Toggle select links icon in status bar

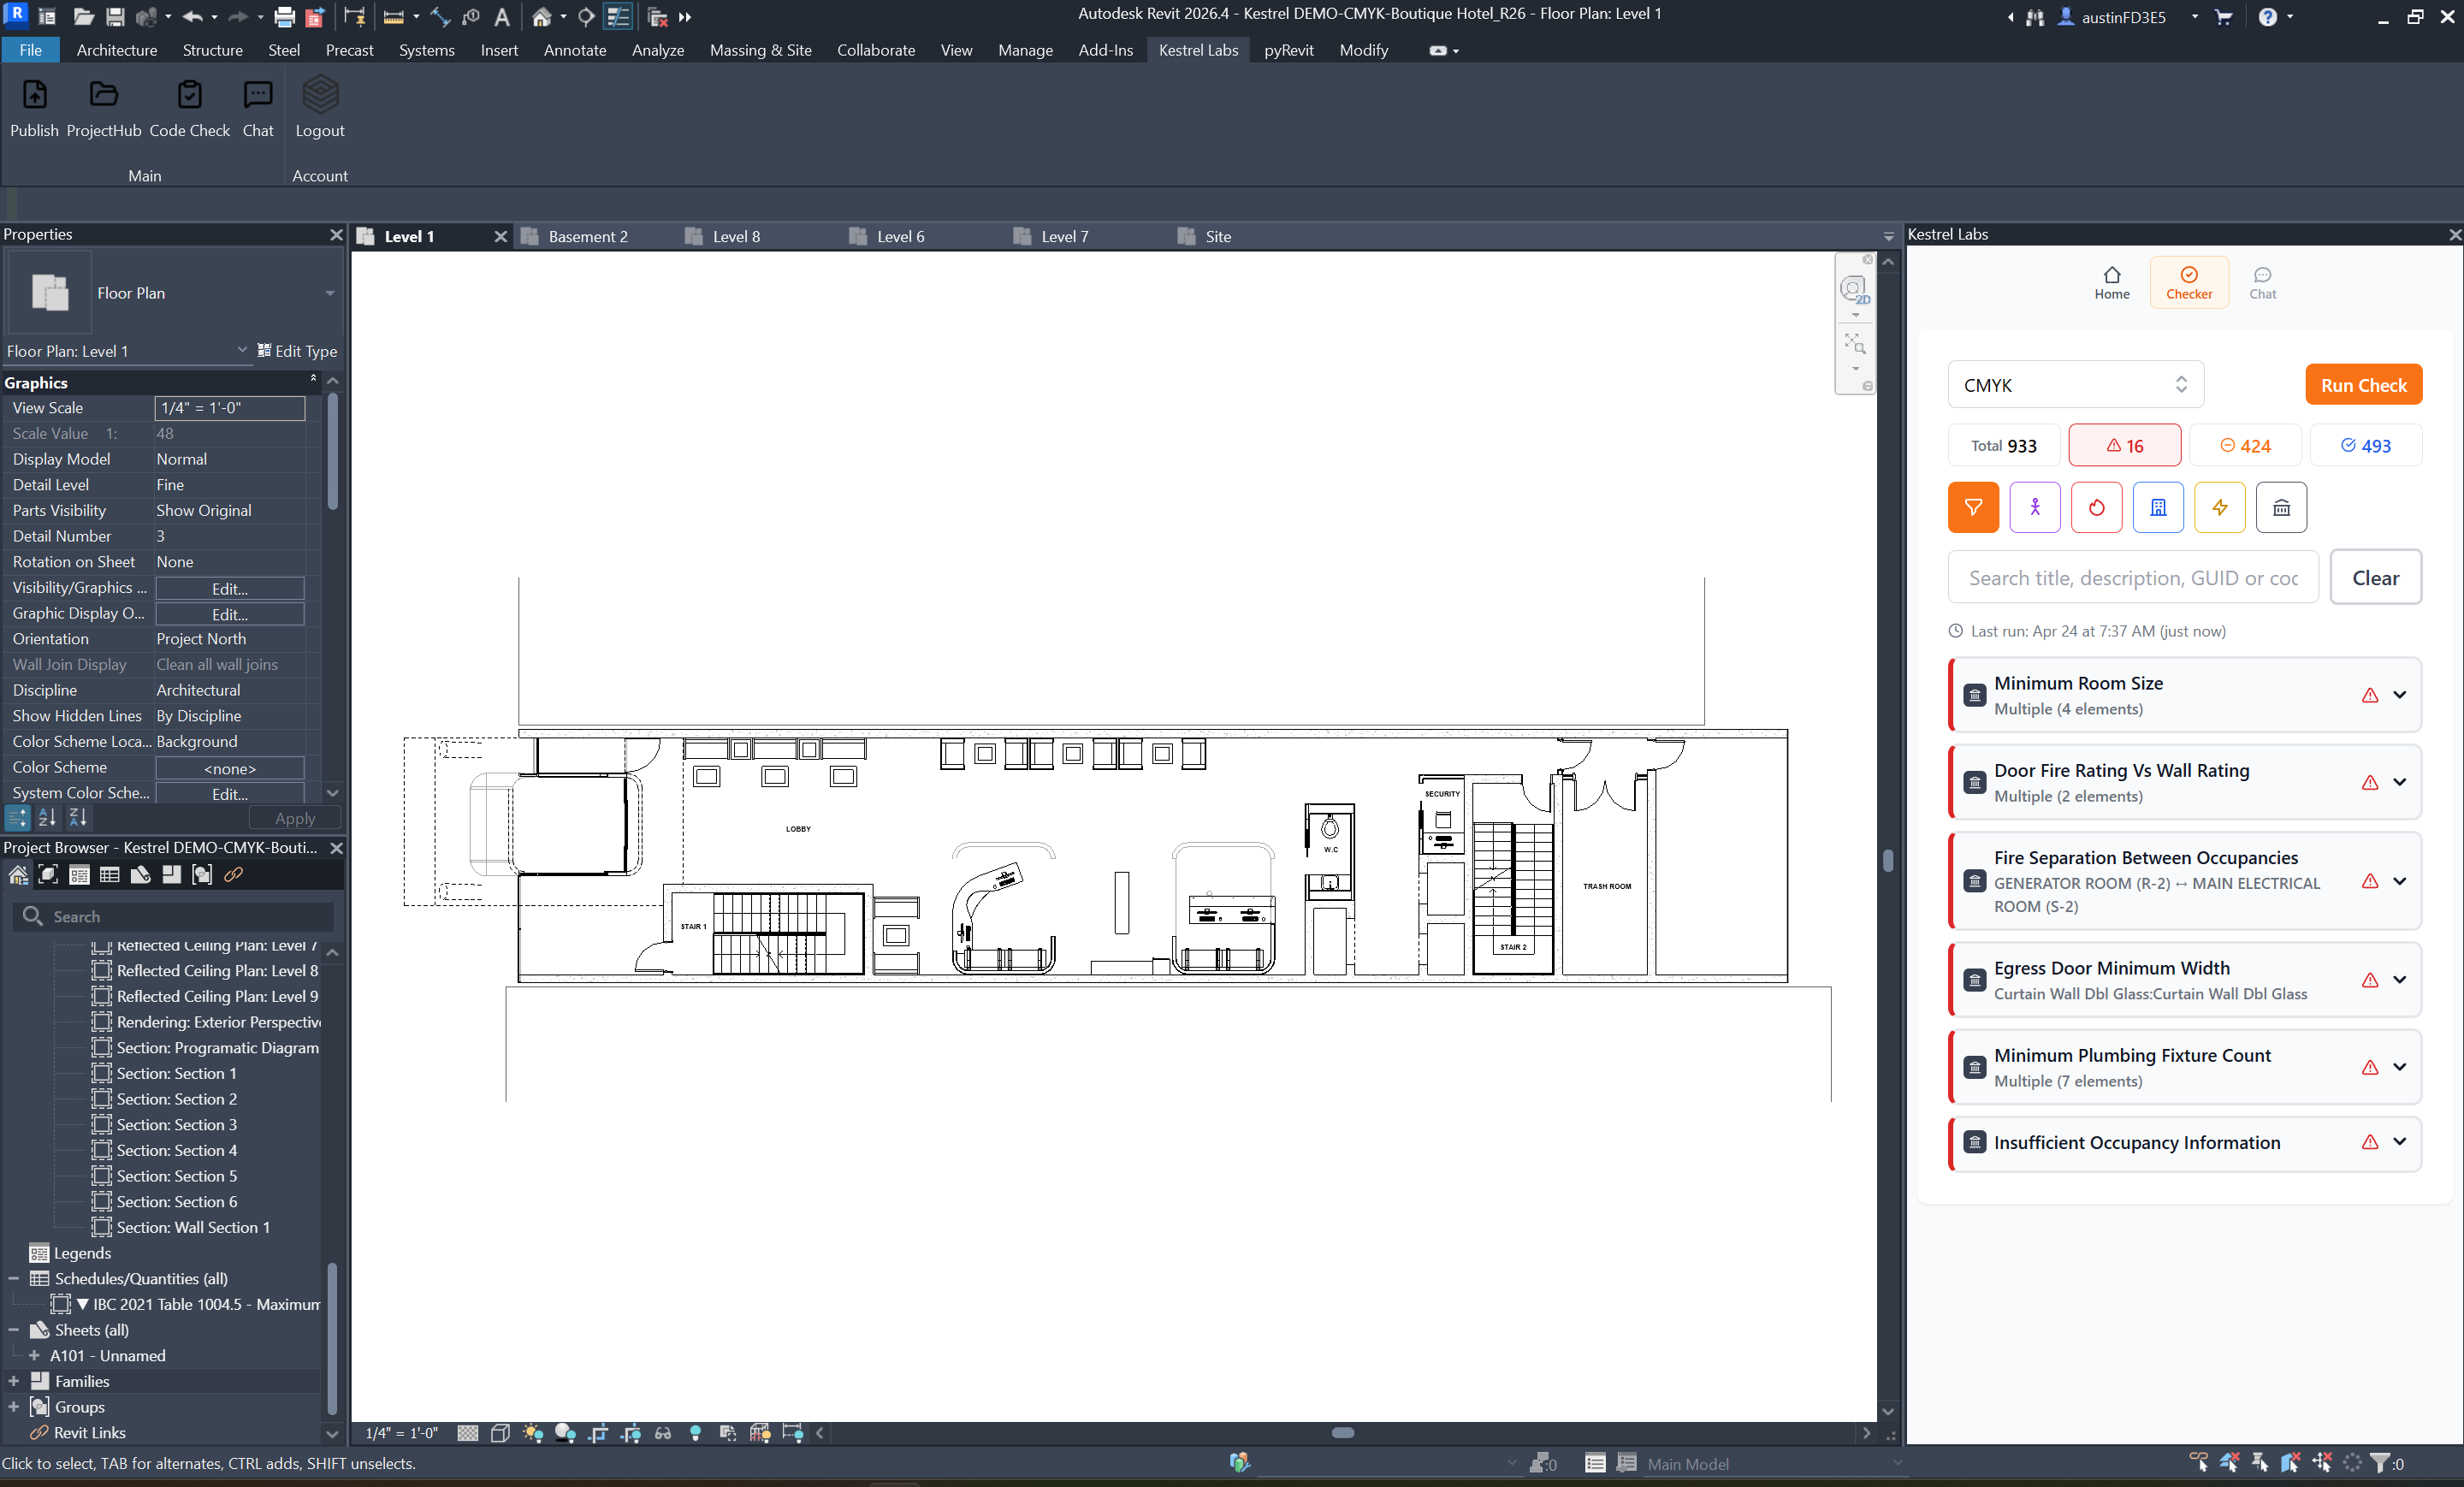[2198, 1463]
